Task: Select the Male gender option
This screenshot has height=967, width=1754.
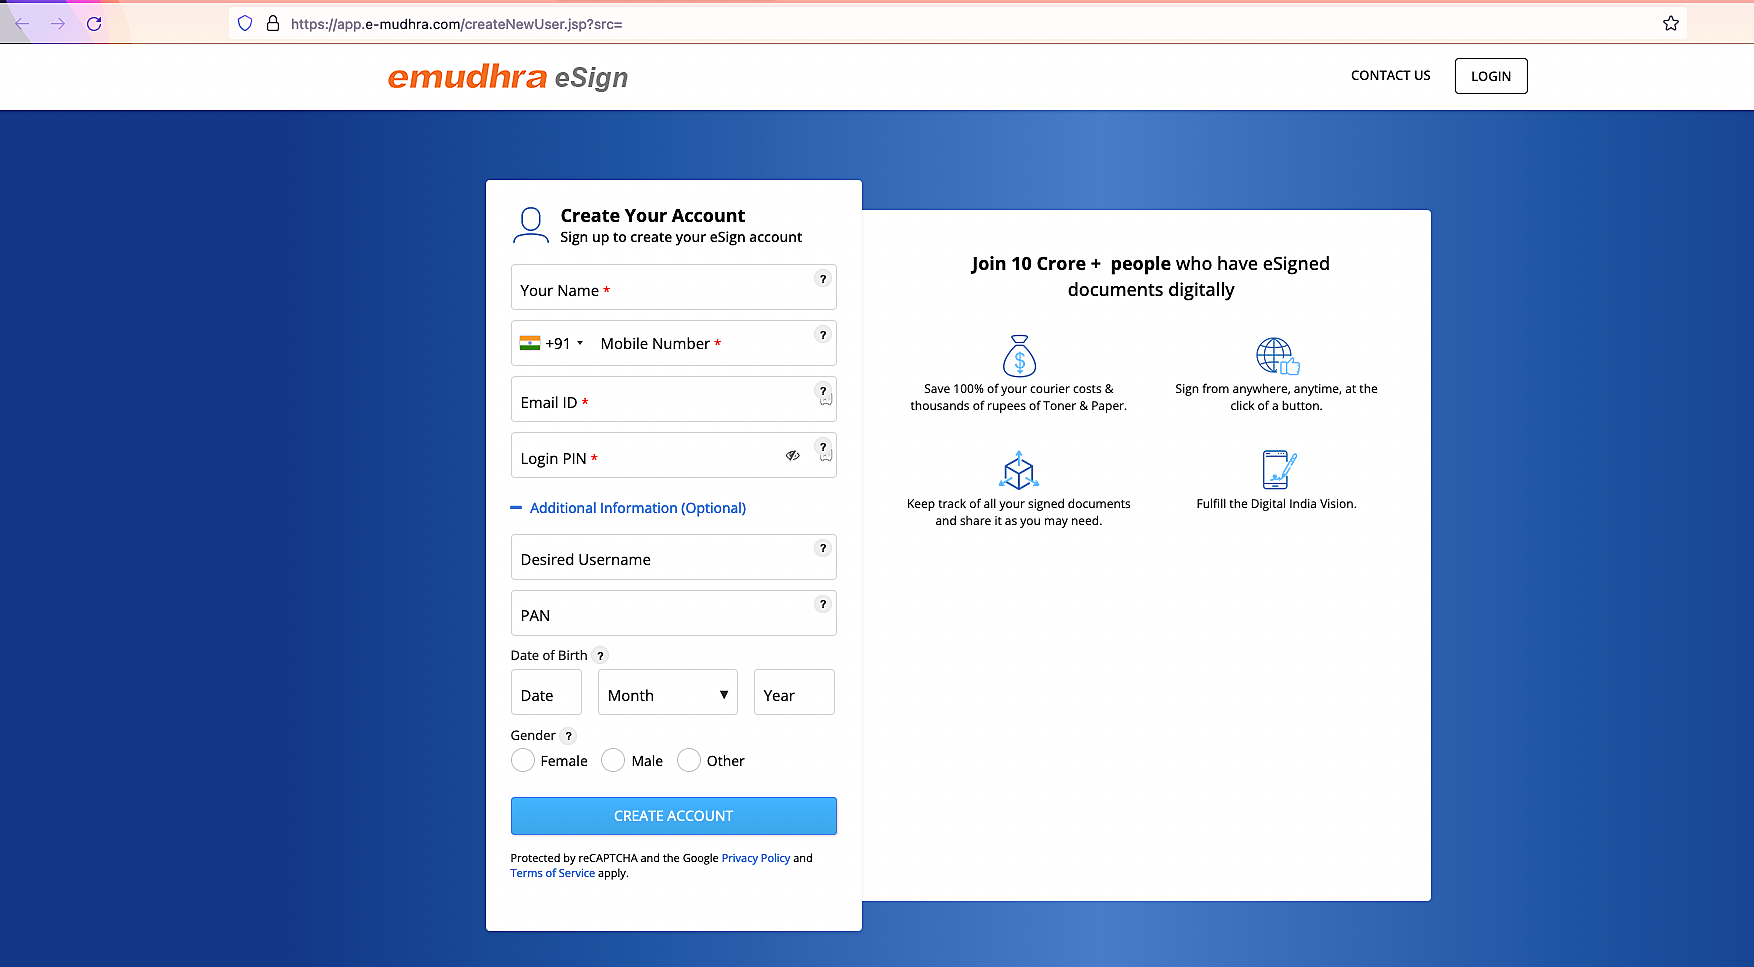Action: (x=613, y=761)
